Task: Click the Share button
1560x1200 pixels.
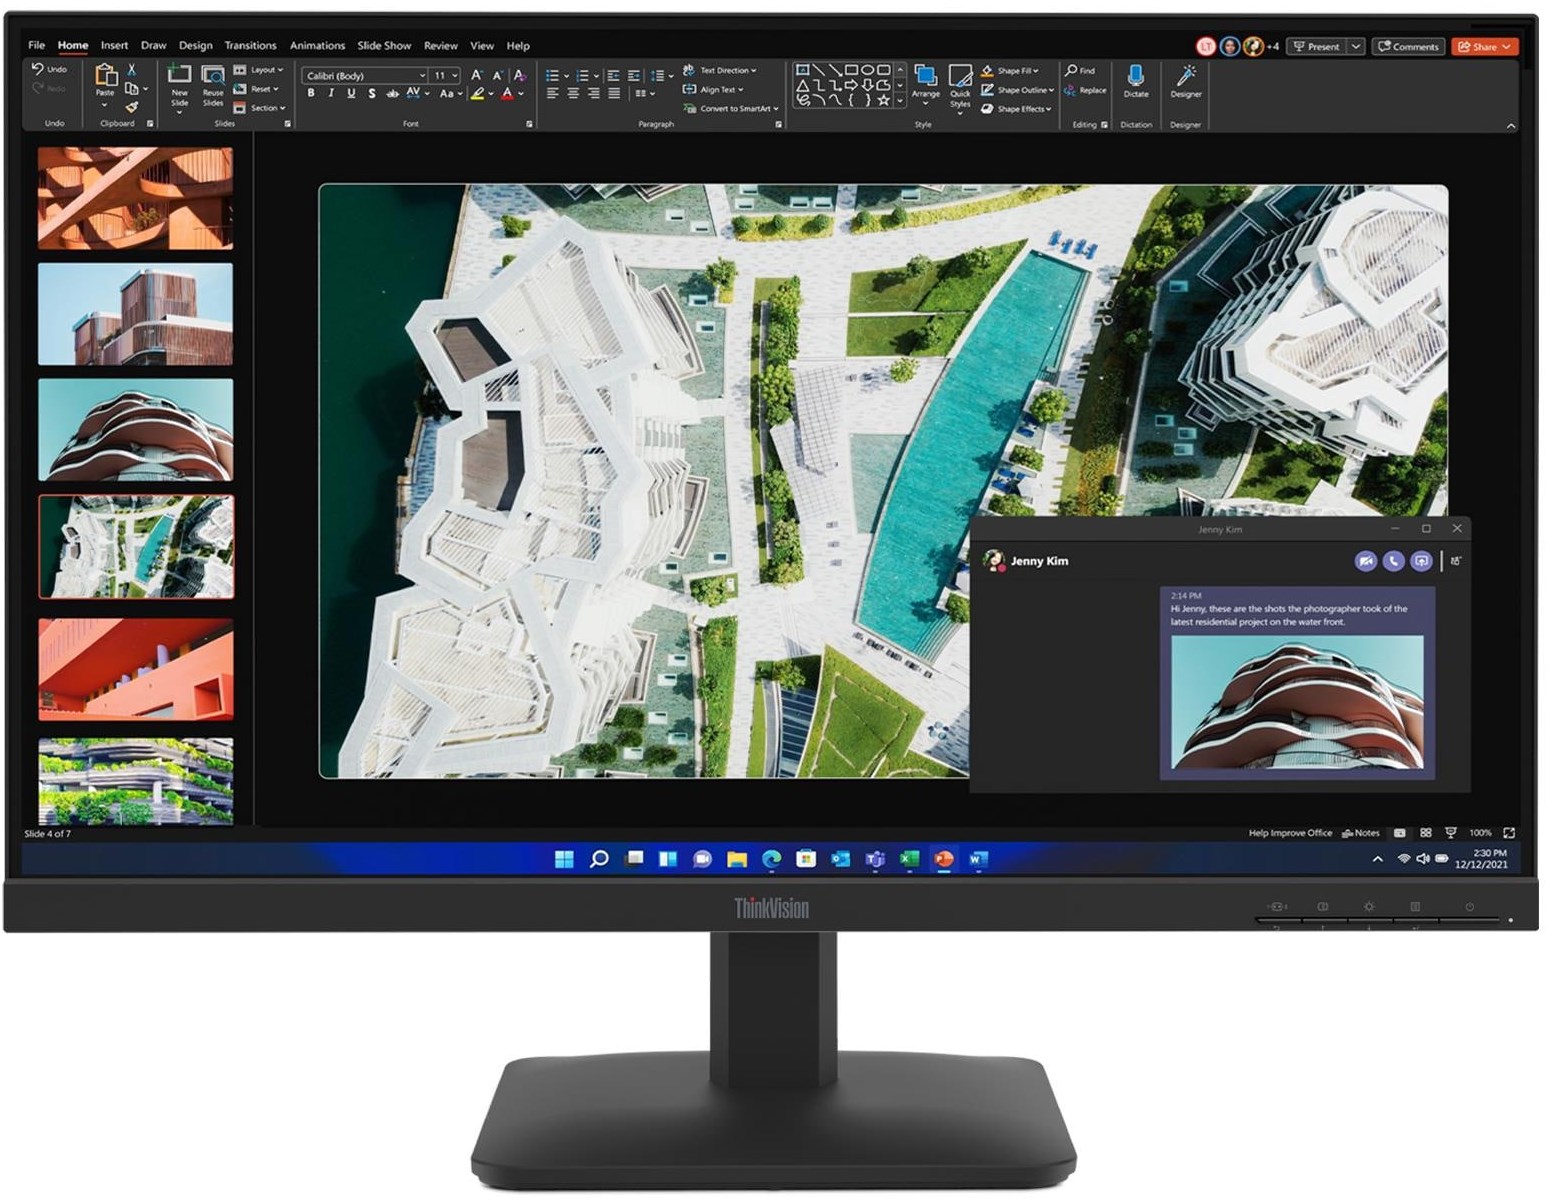Action: (x=1485, y=46)
